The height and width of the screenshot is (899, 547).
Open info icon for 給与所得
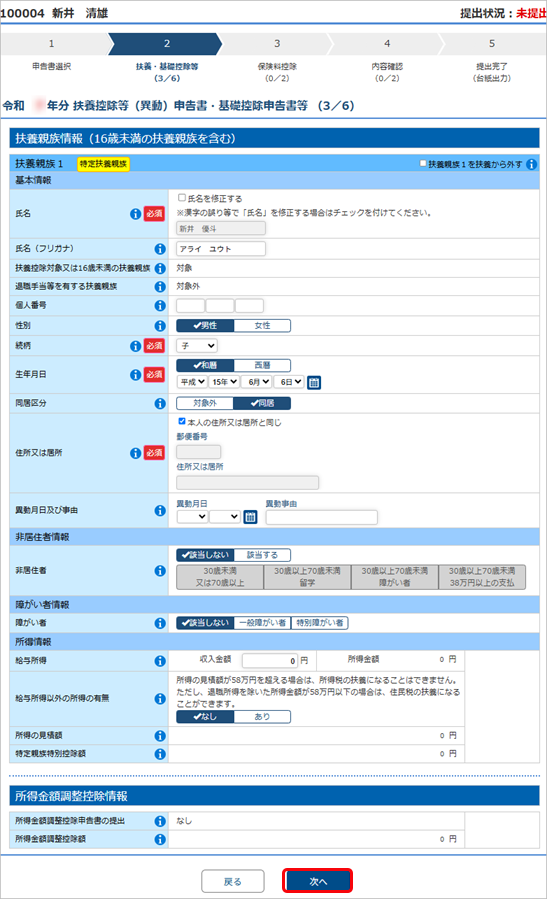[x=160, y=661]
